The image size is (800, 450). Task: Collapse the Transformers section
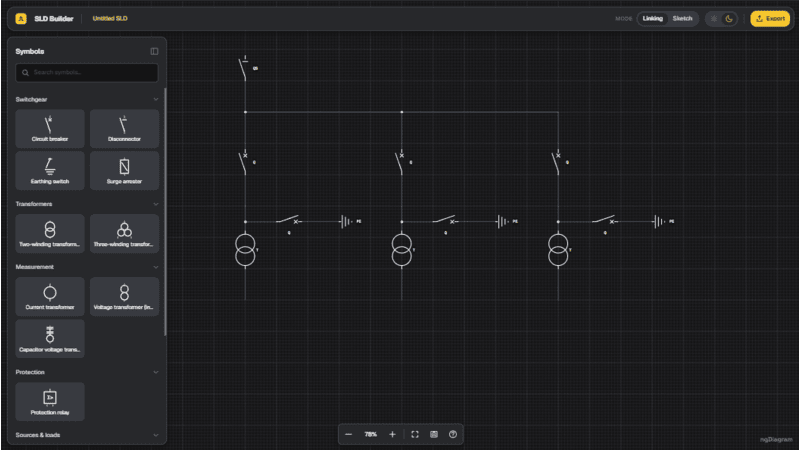point(156,204)
